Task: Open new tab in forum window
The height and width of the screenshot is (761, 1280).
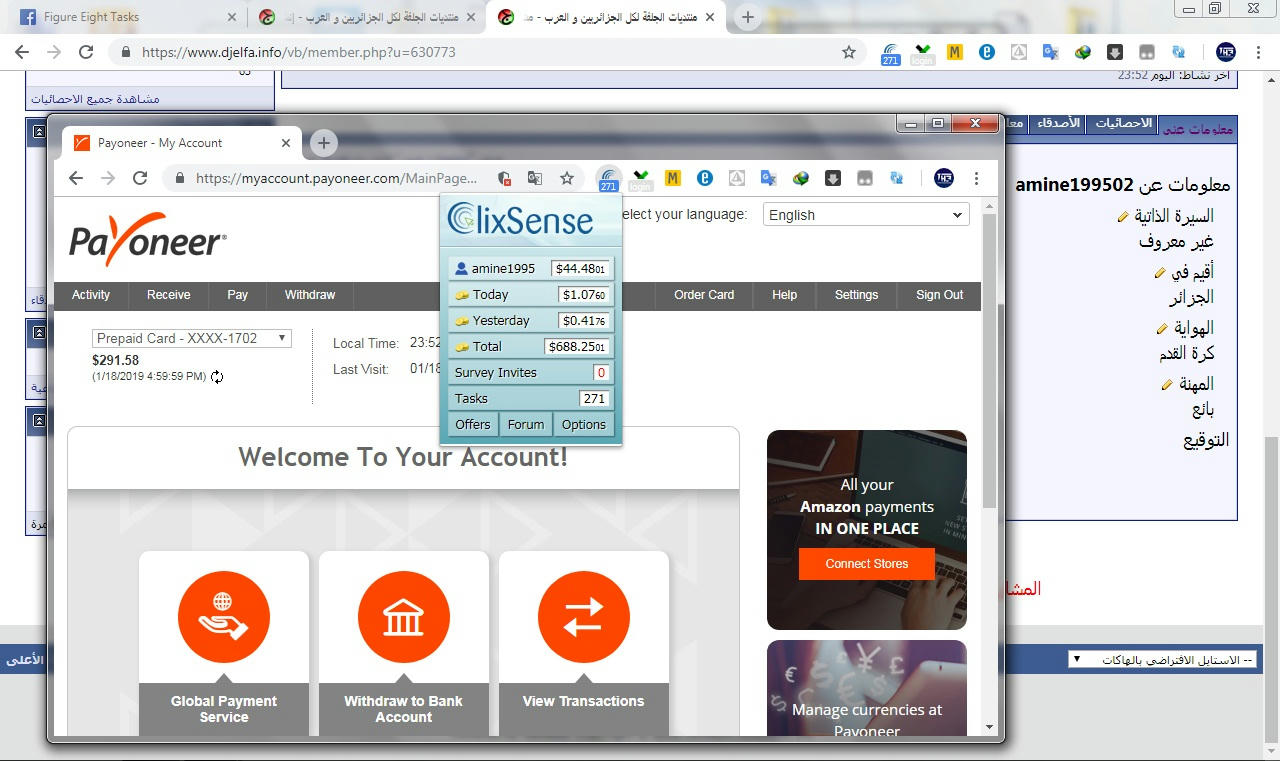Action: point(748,17)
